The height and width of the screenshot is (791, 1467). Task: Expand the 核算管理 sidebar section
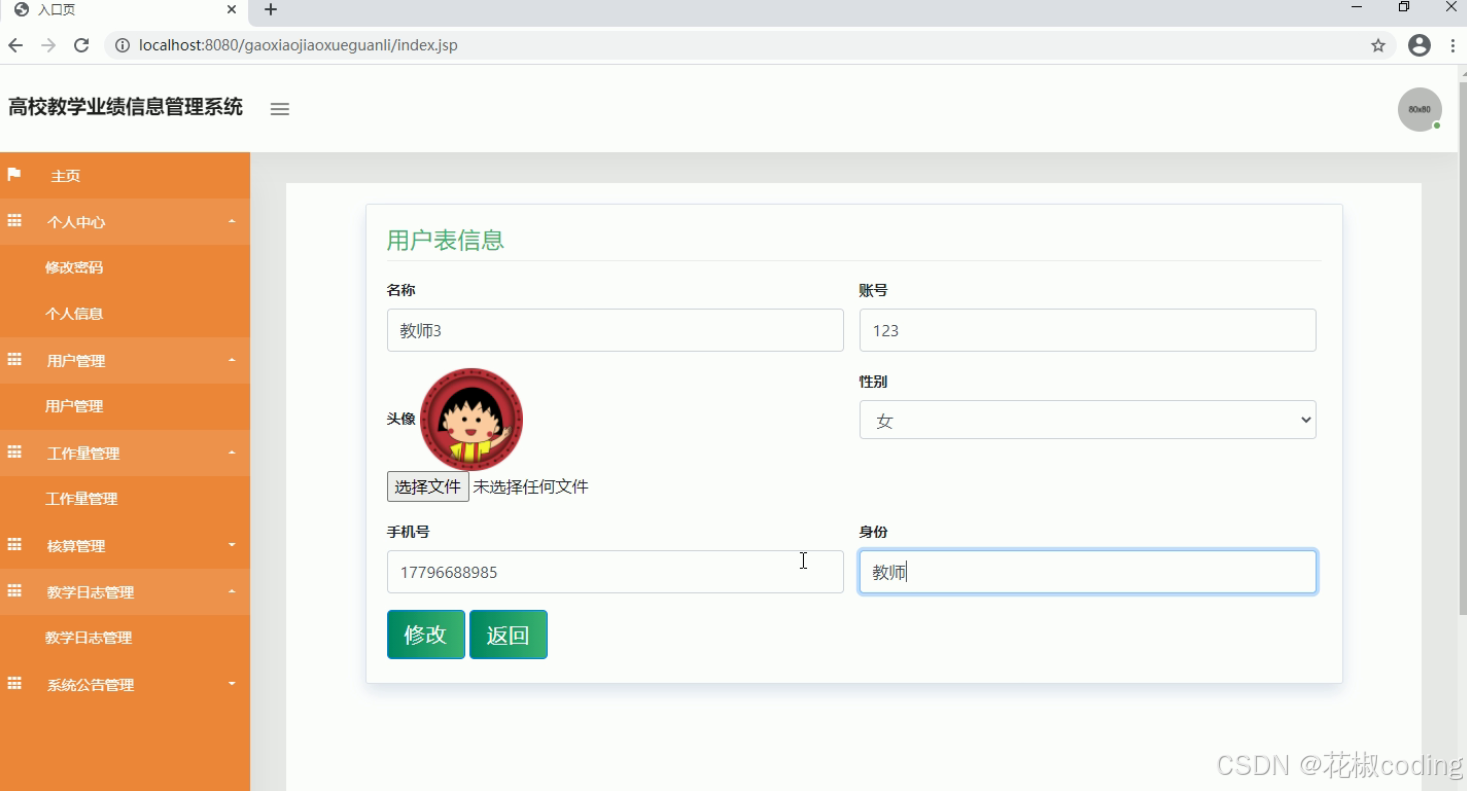231,545
